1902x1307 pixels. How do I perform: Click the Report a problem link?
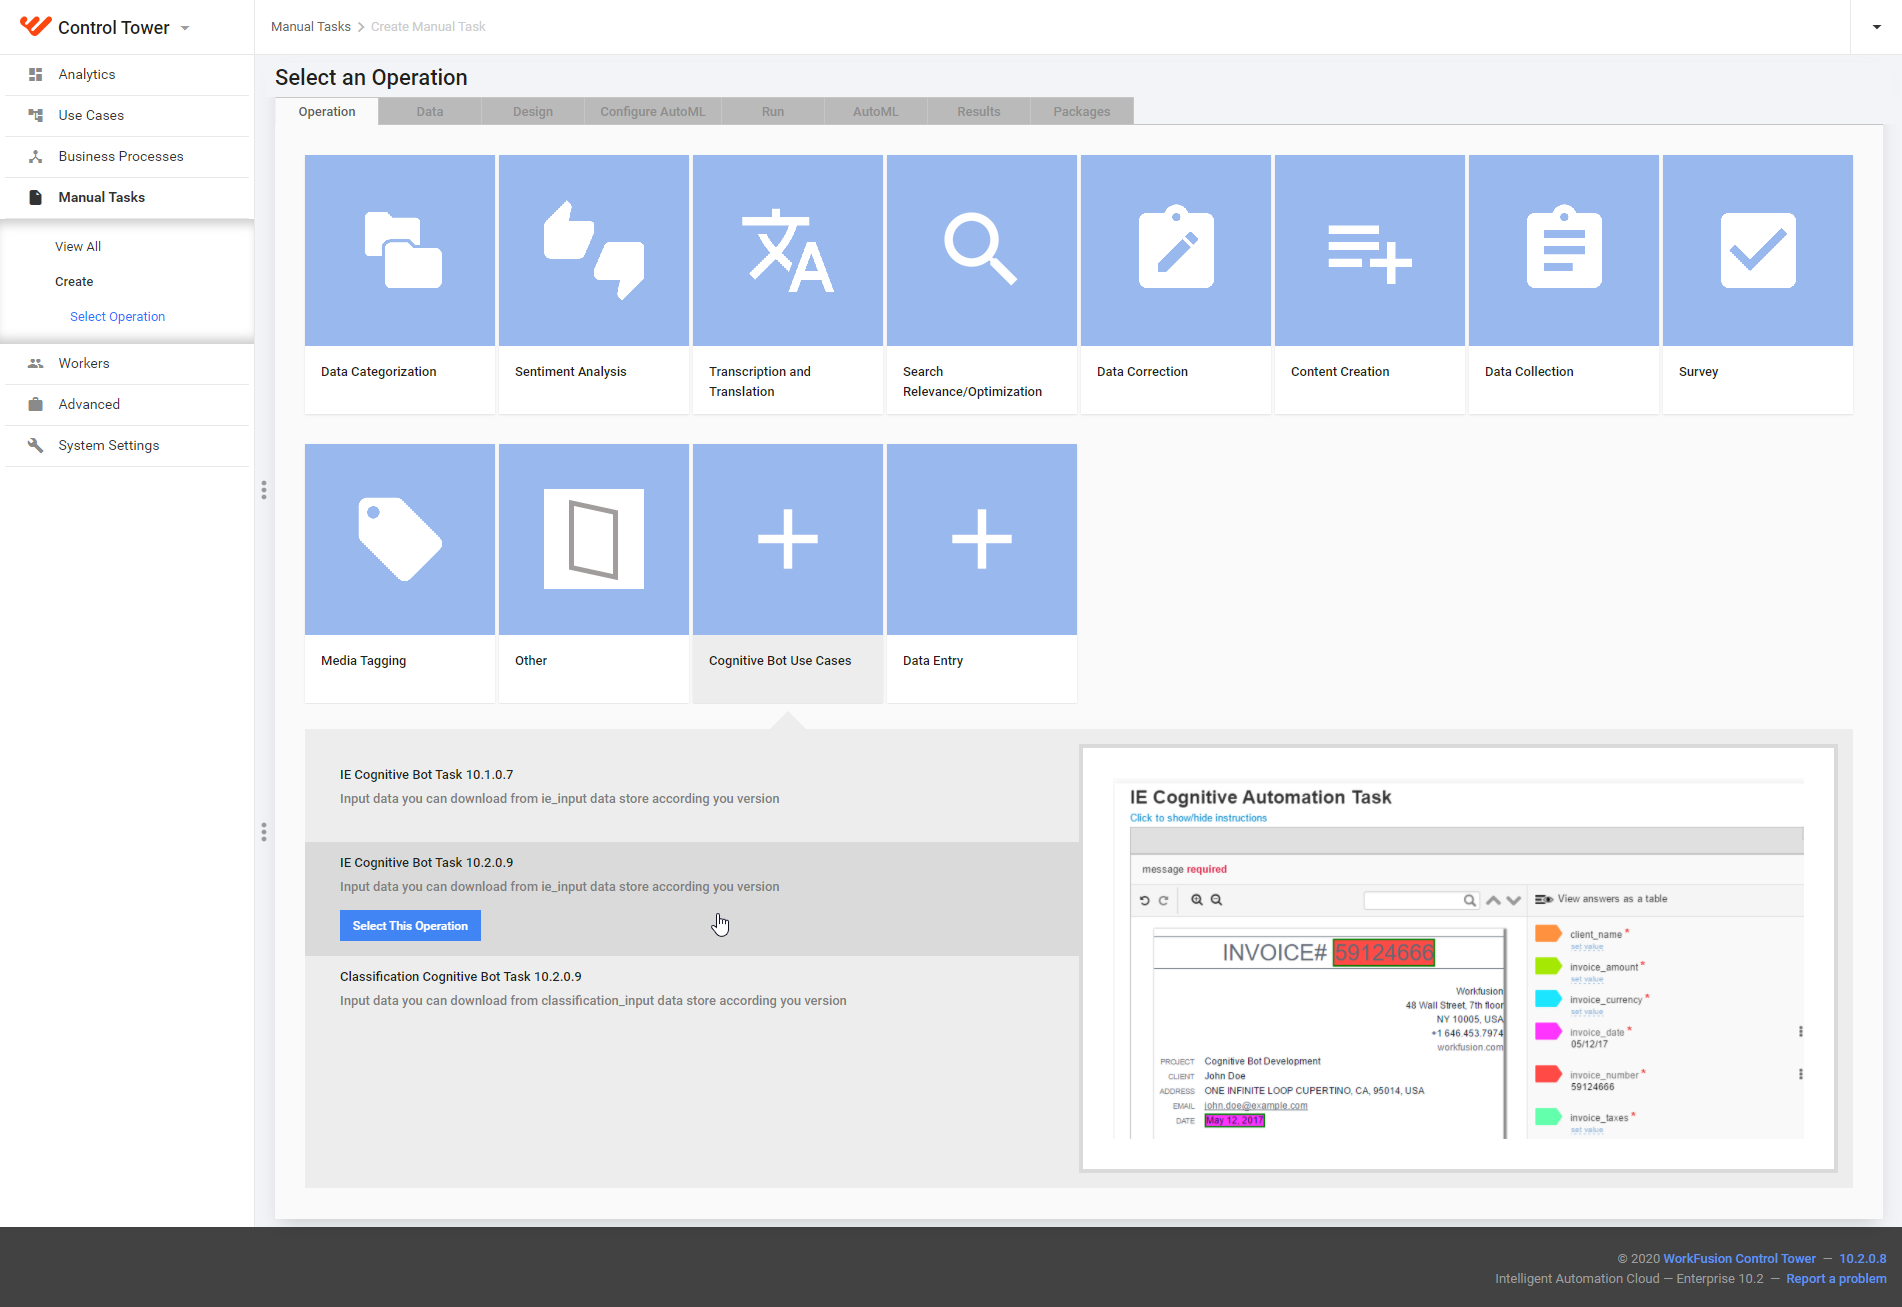pyautogui.click(x=1836, y=1279)
